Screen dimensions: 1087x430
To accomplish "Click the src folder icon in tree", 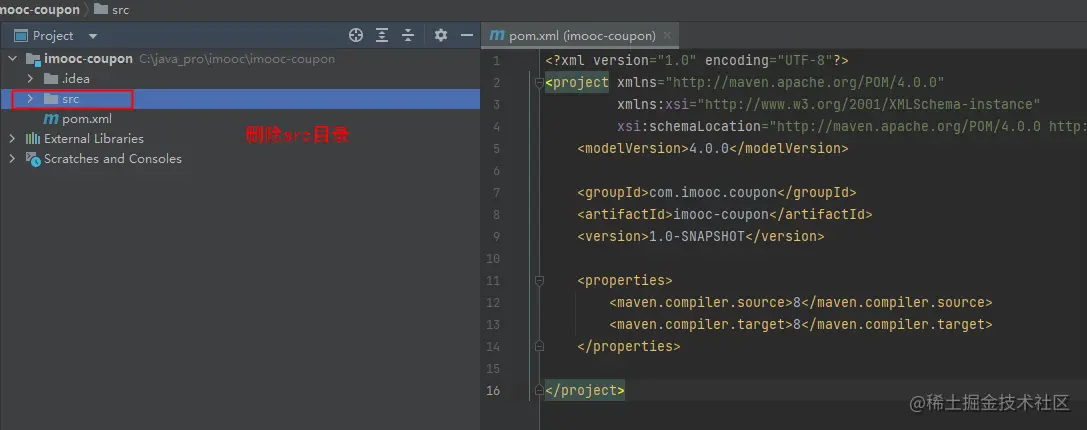I will click(x=51, y=98).
